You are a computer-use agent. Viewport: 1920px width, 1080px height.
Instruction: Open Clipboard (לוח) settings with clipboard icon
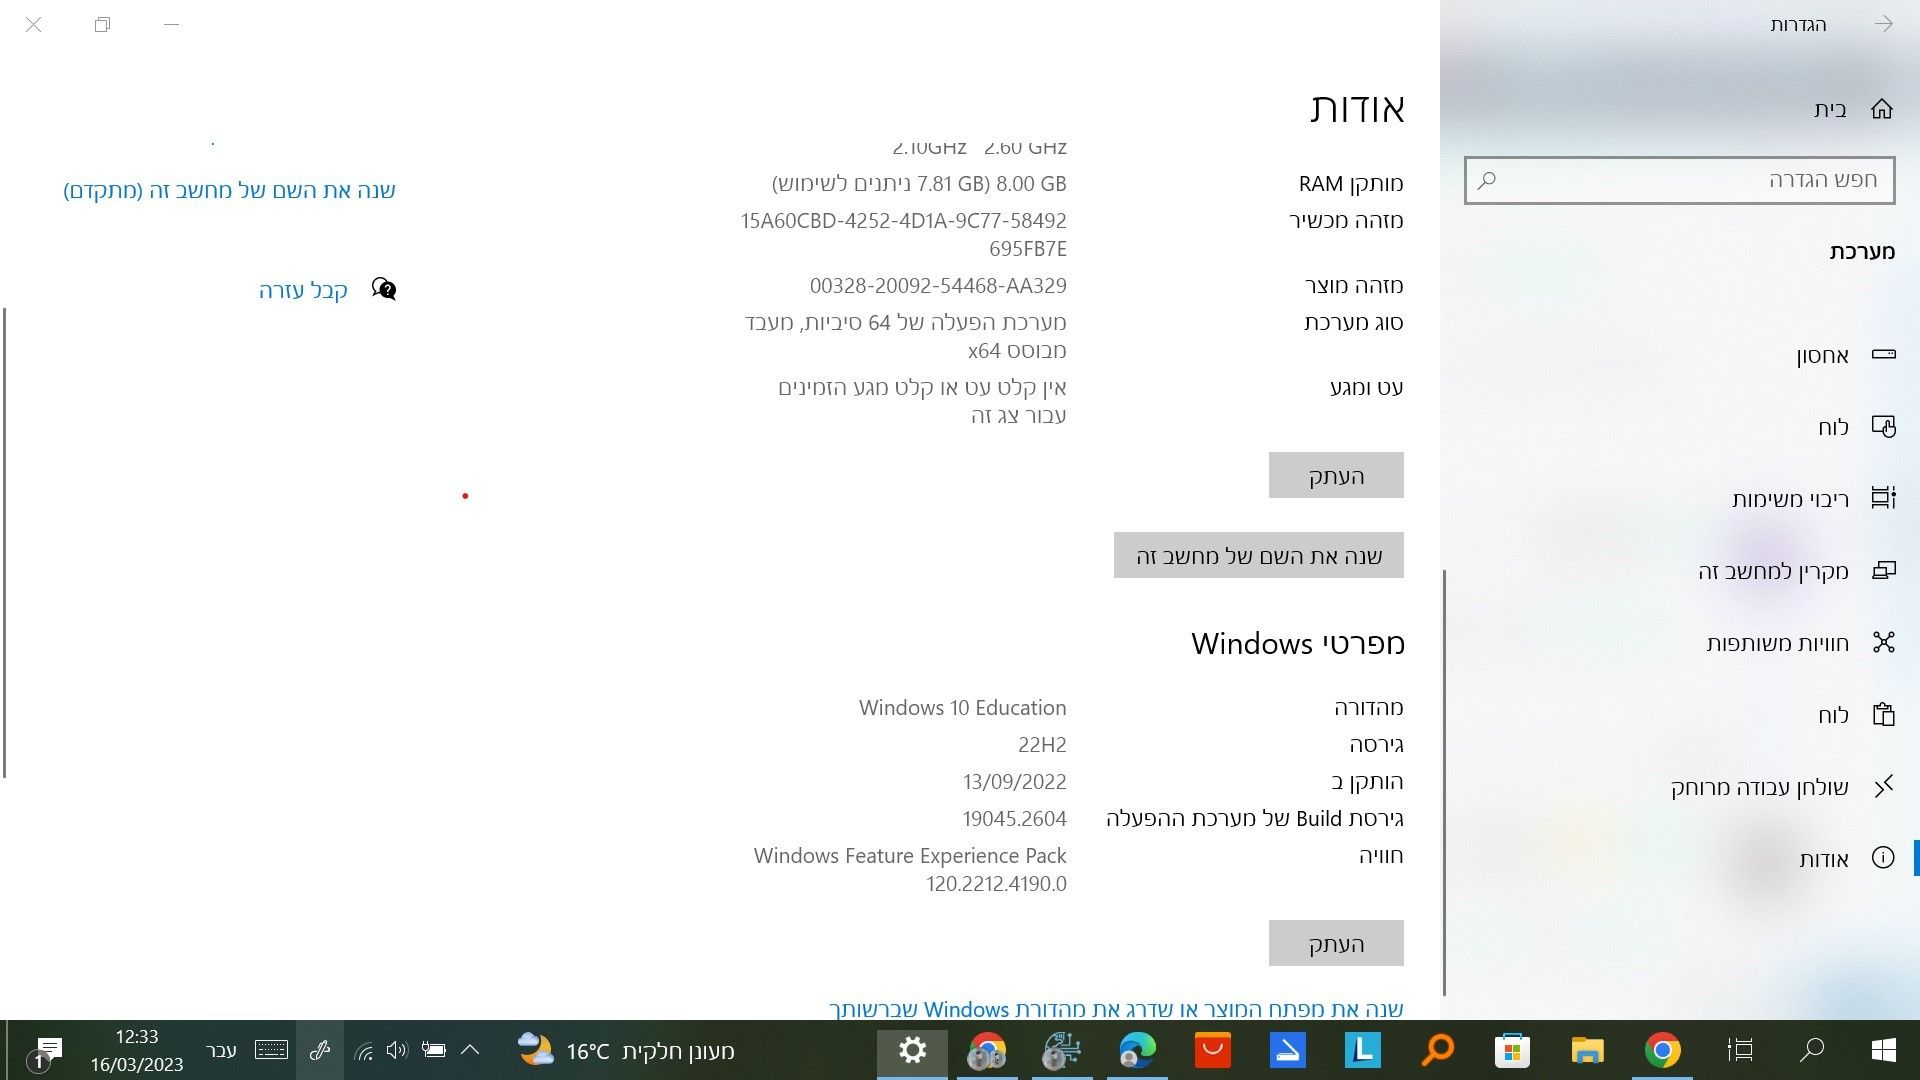pos(1856,715)
